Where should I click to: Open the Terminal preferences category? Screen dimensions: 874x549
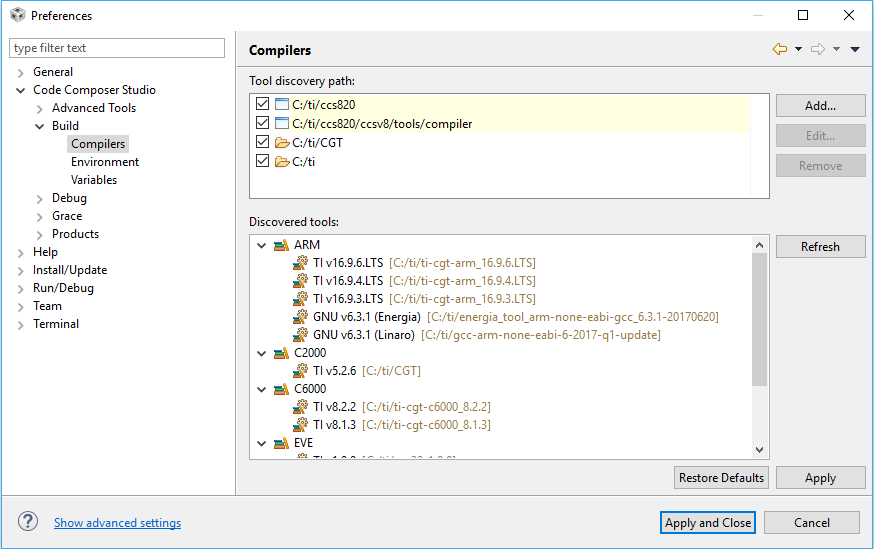pos(56,324)
